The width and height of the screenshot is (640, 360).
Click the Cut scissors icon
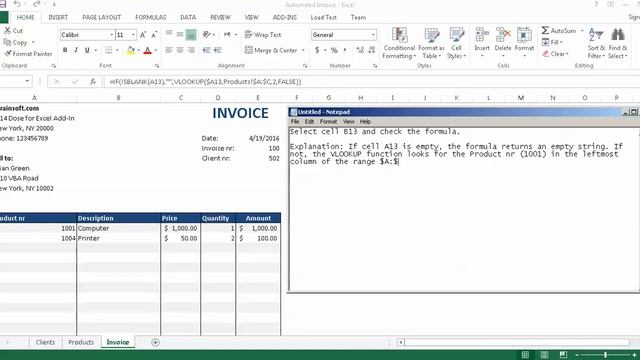[7, 31]
